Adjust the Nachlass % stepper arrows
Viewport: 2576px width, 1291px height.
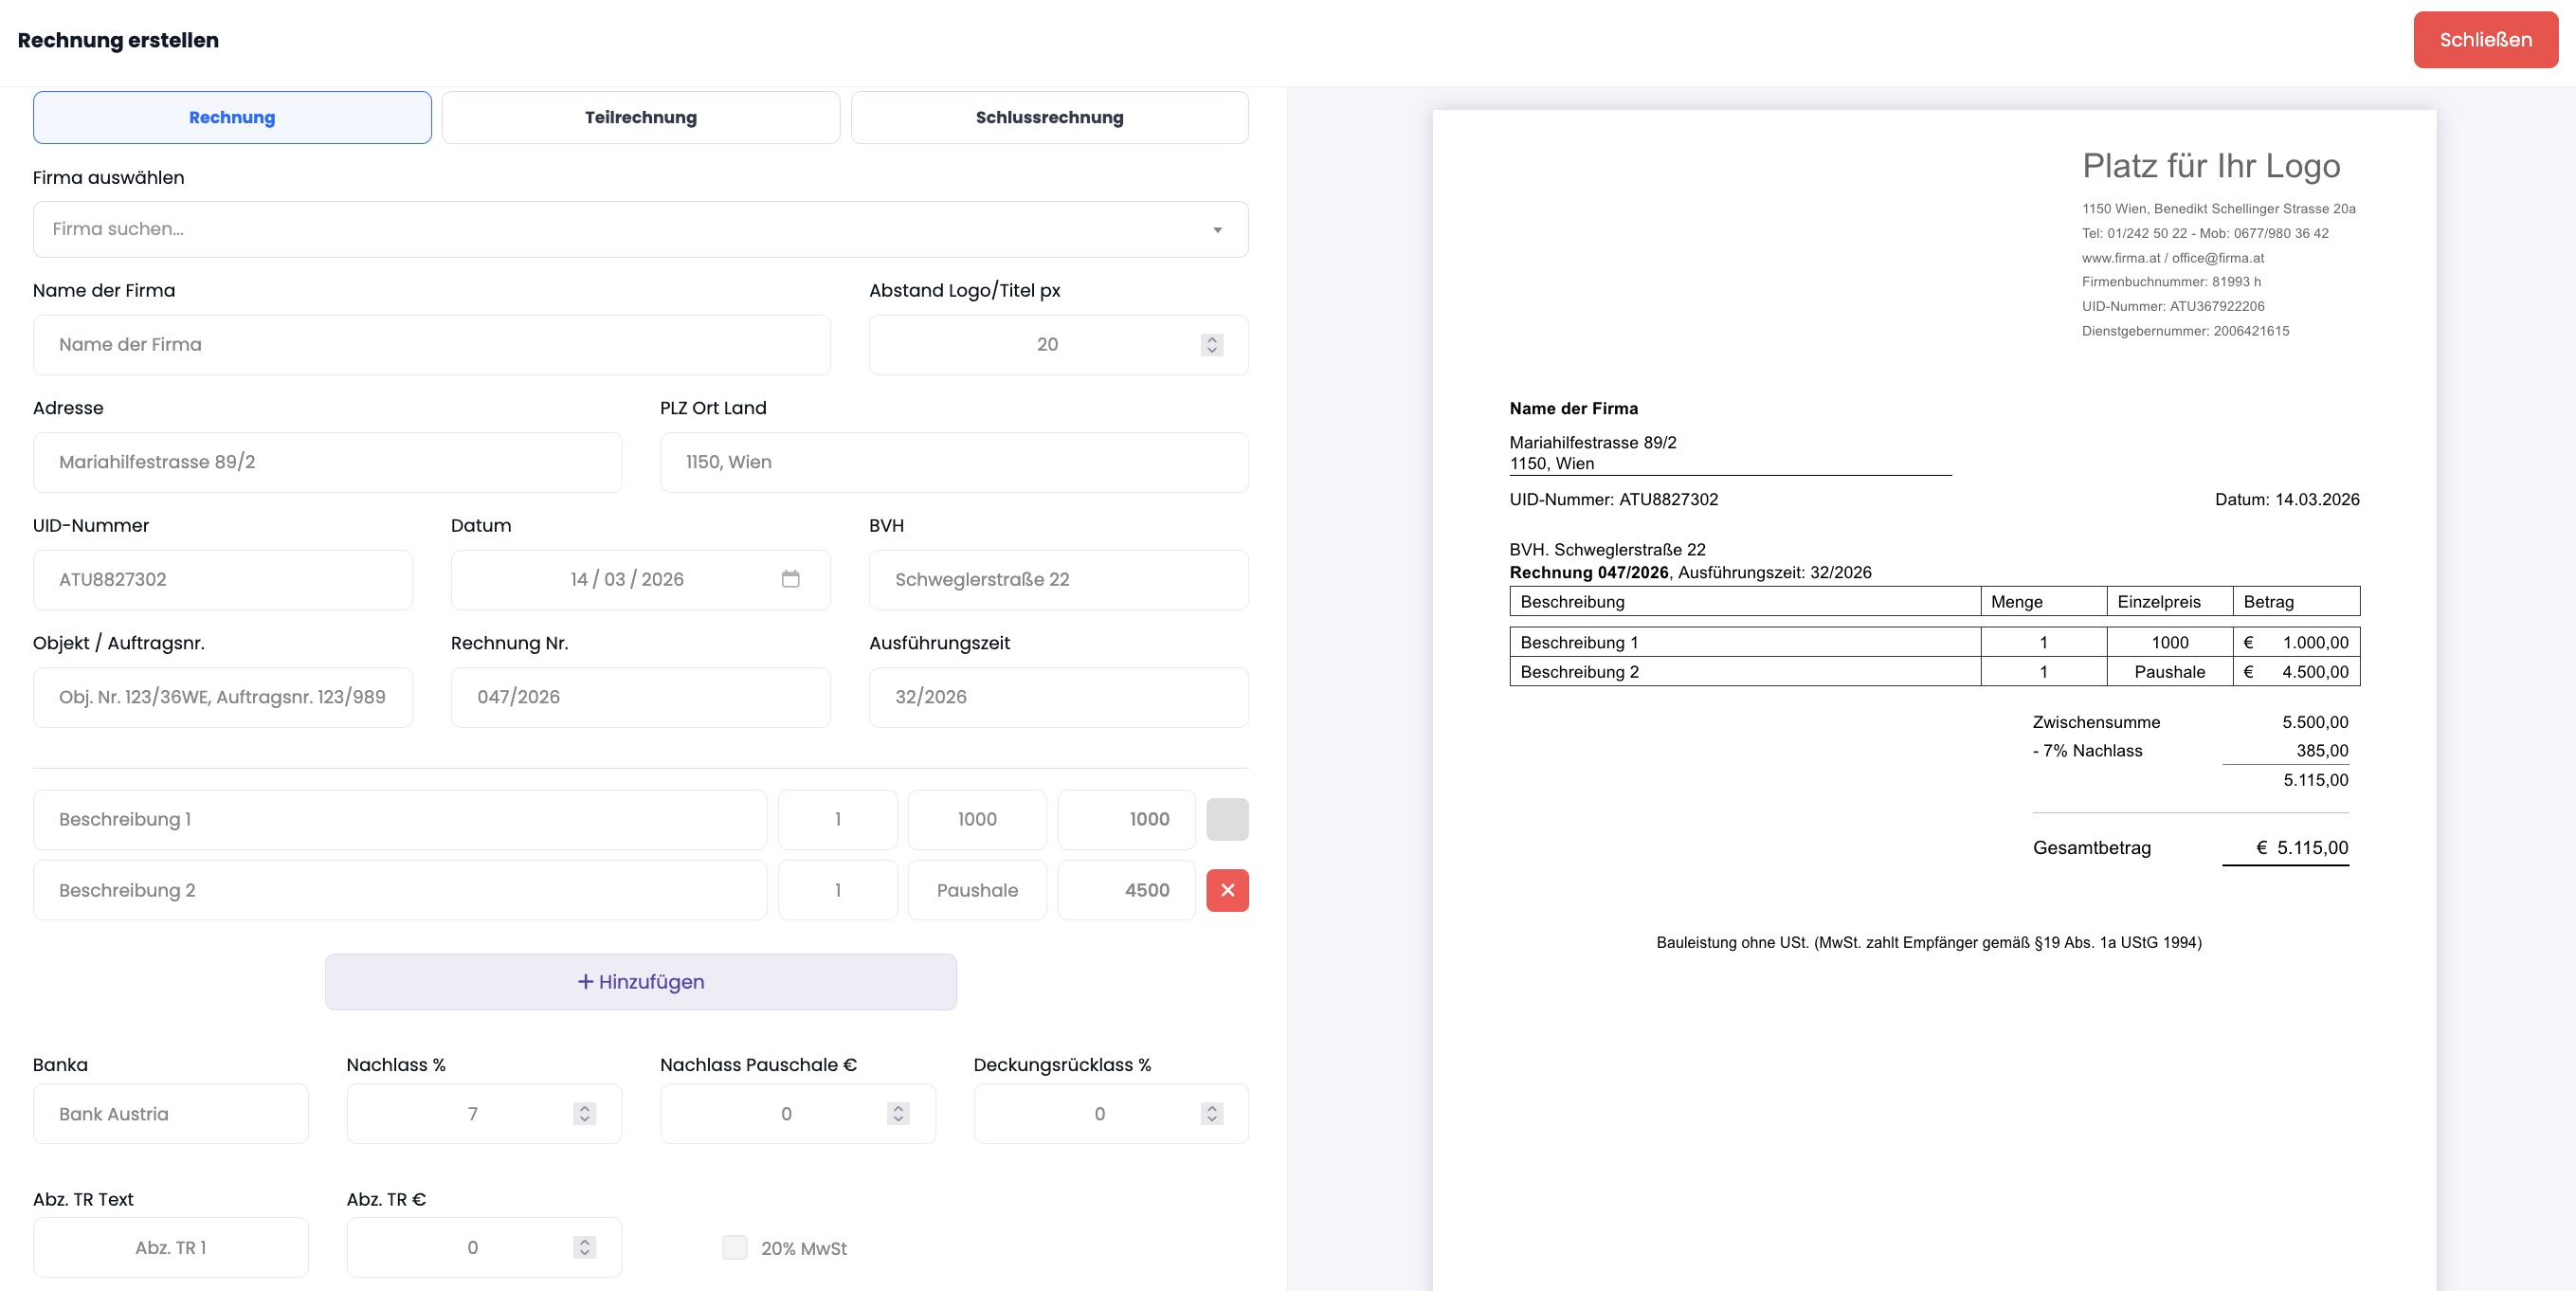click(x=584, y=1114)
